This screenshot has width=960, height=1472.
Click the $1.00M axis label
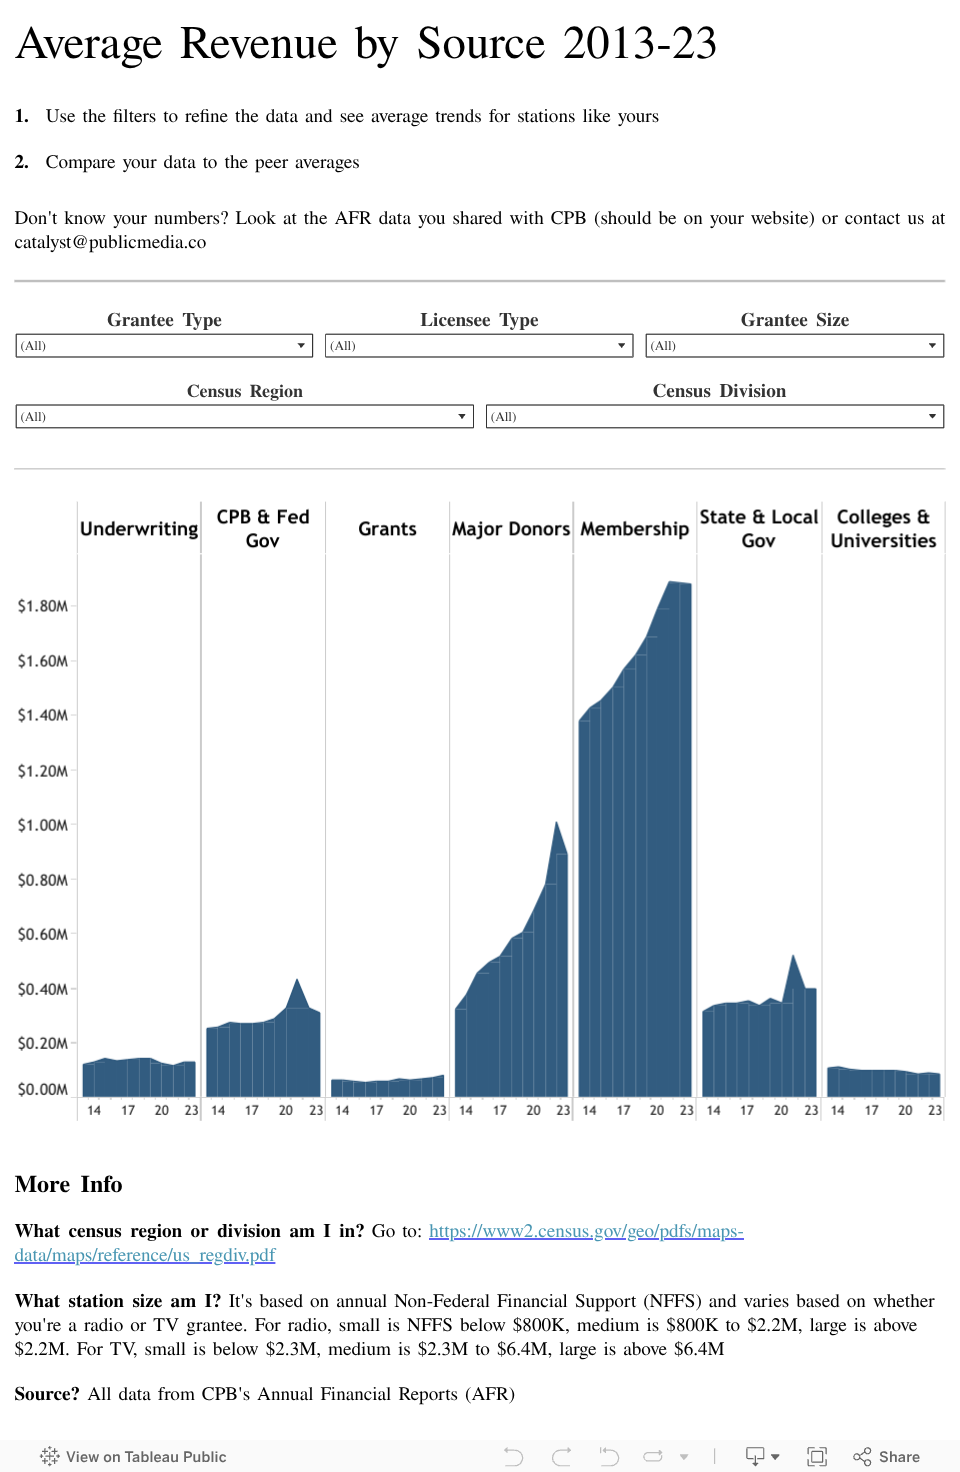(x=42, y=825)
